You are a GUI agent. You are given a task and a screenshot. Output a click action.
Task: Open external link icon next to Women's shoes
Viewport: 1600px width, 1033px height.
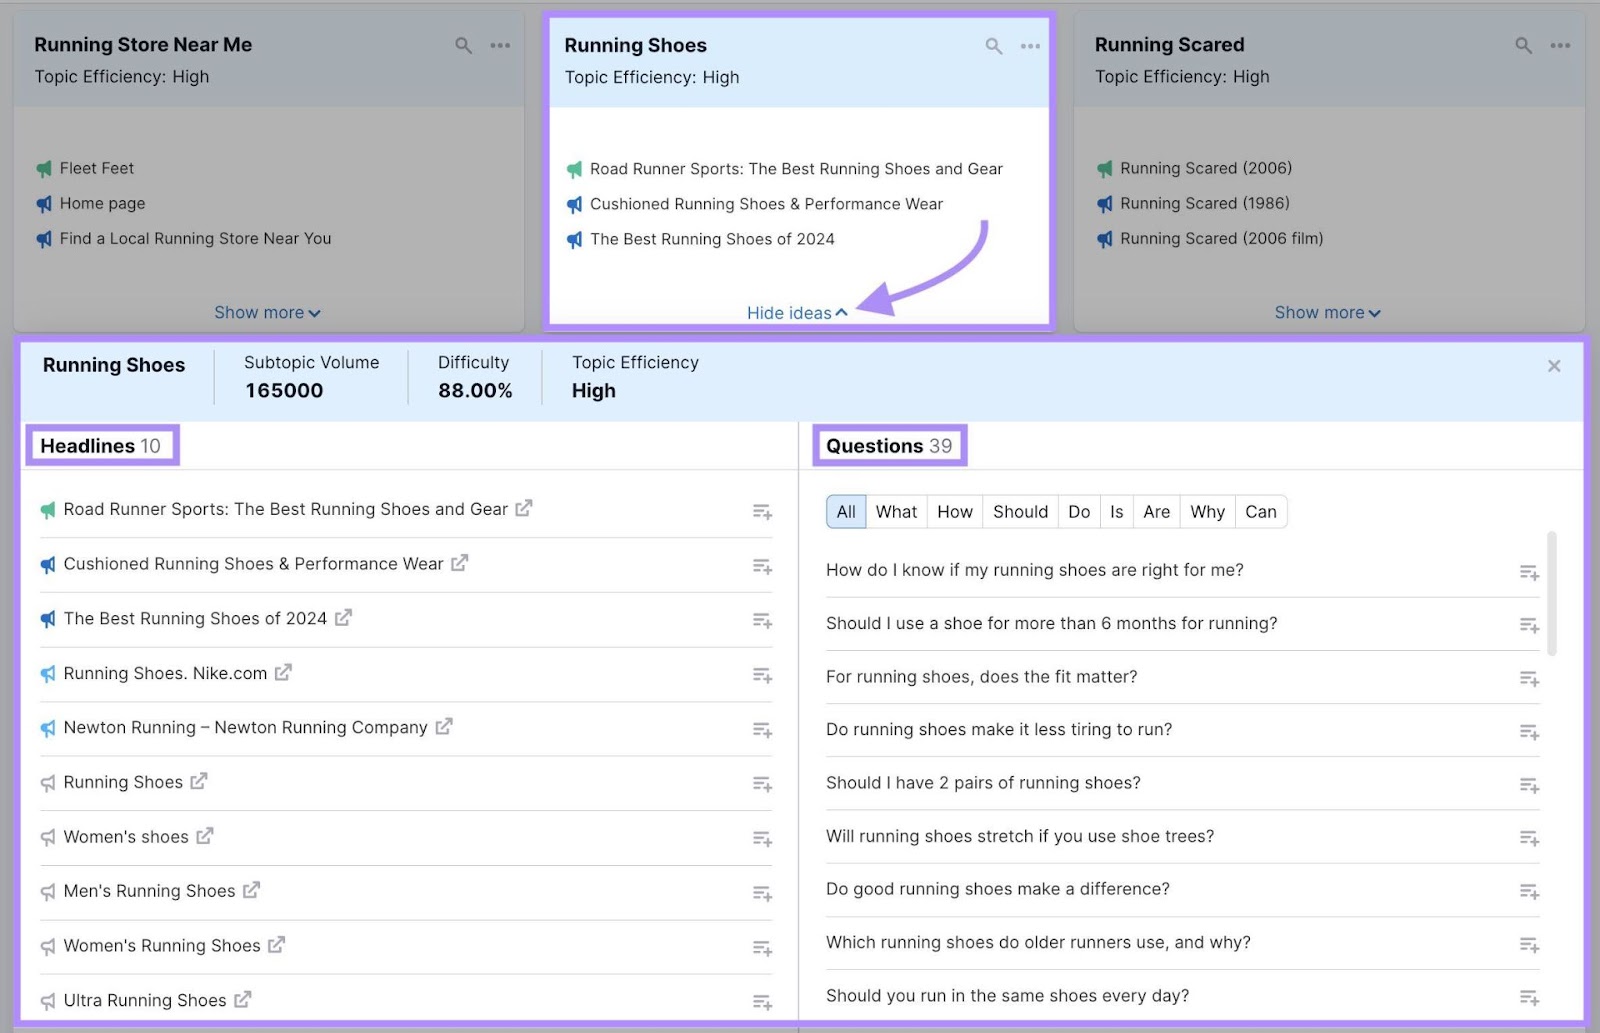click(x=204, y=836)
